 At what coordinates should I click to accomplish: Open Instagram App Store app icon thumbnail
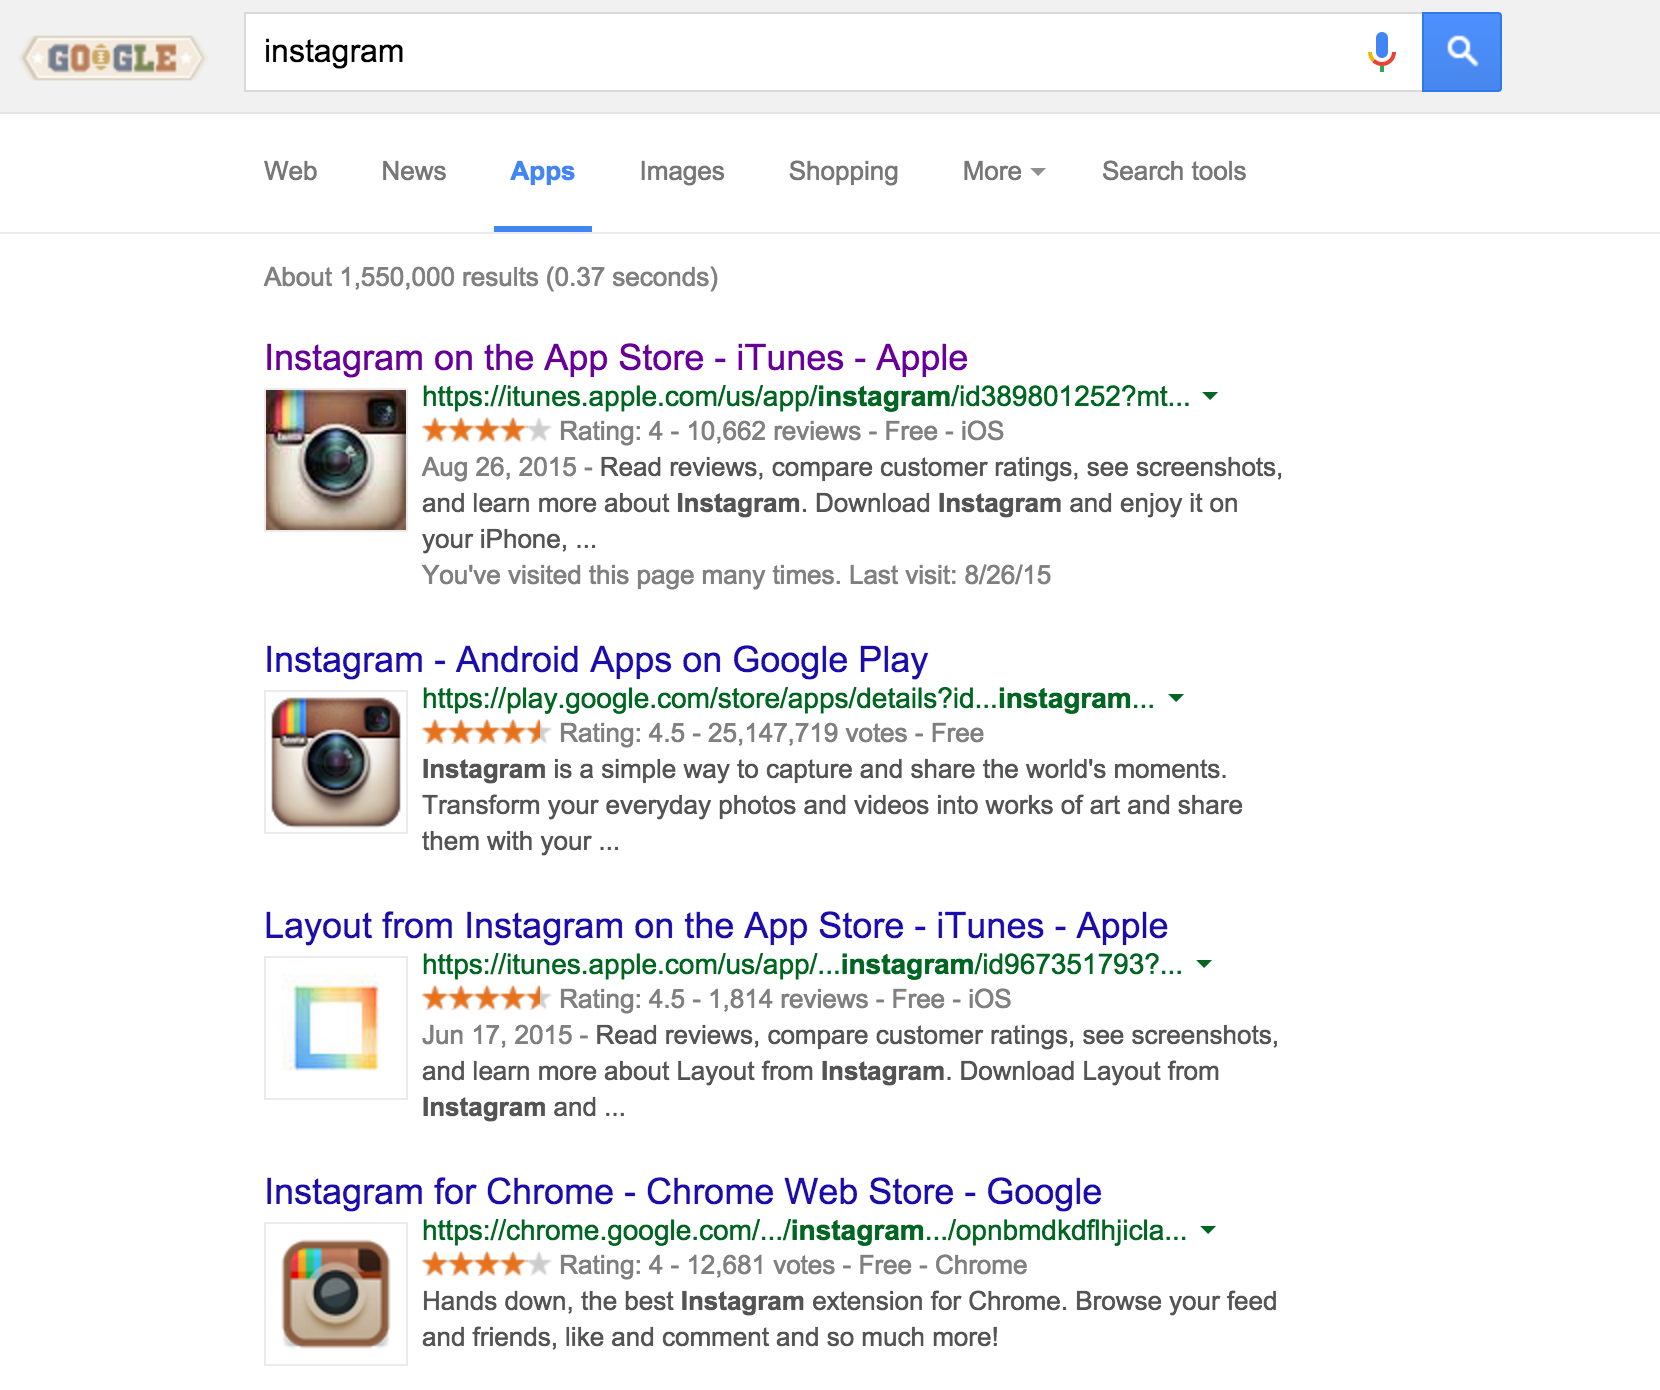tap(336, 460)
